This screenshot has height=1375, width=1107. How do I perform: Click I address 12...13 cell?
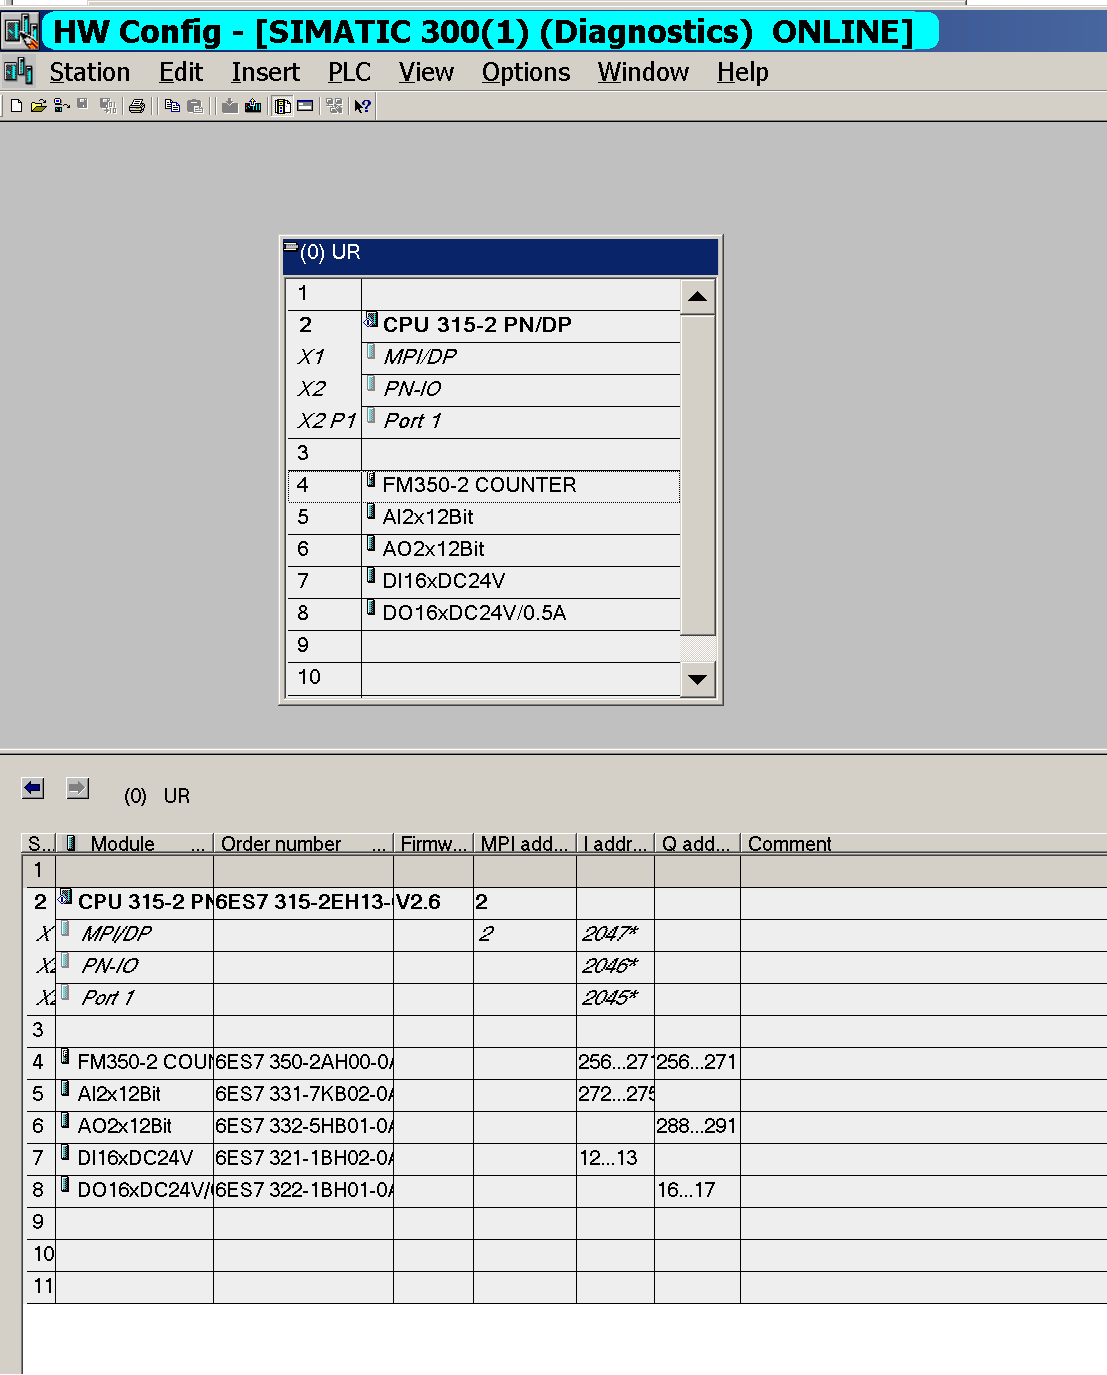pos(615,1158)
